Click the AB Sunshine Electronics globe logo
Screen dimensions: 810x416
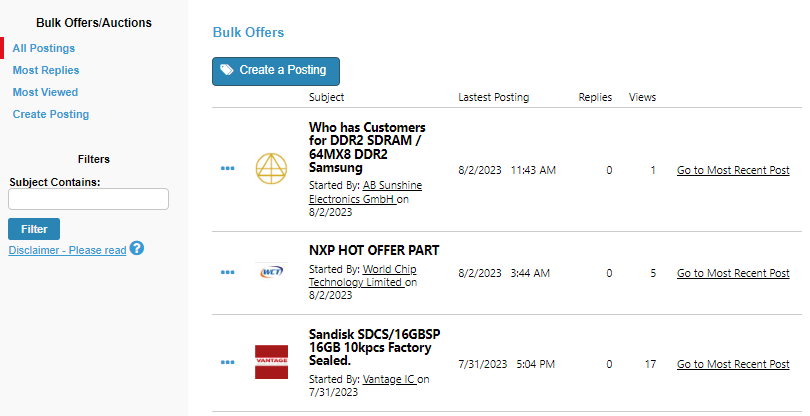click(271, 170)
